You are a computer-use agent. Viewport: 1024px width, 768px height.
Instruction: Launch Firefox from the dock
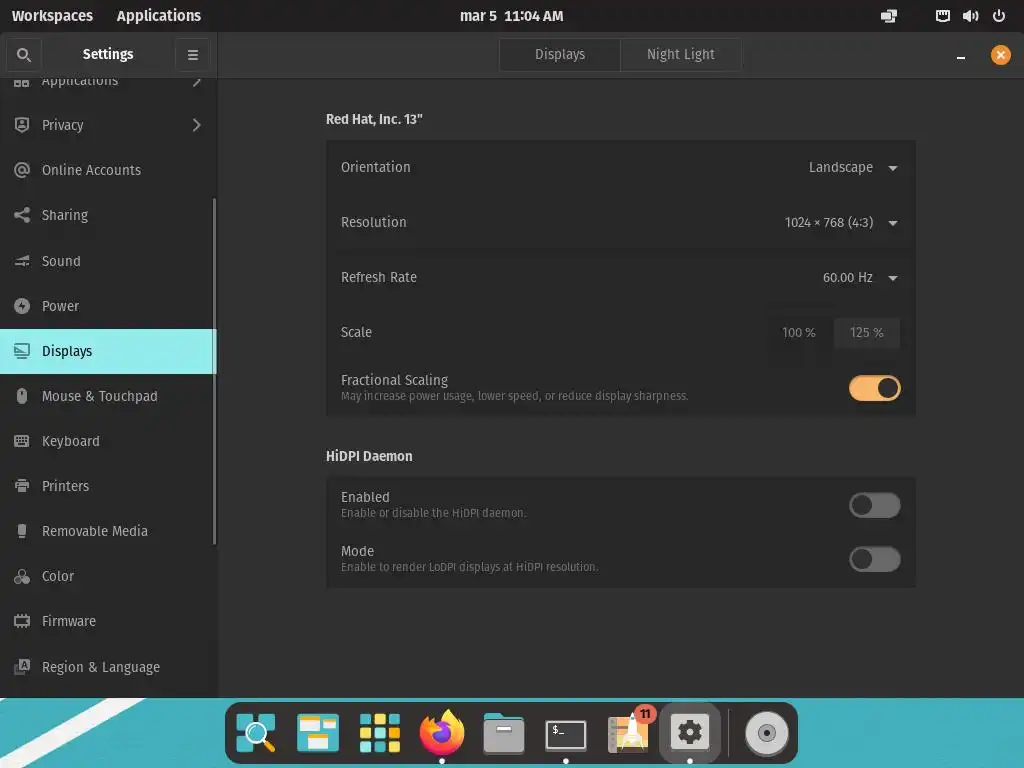442,731
